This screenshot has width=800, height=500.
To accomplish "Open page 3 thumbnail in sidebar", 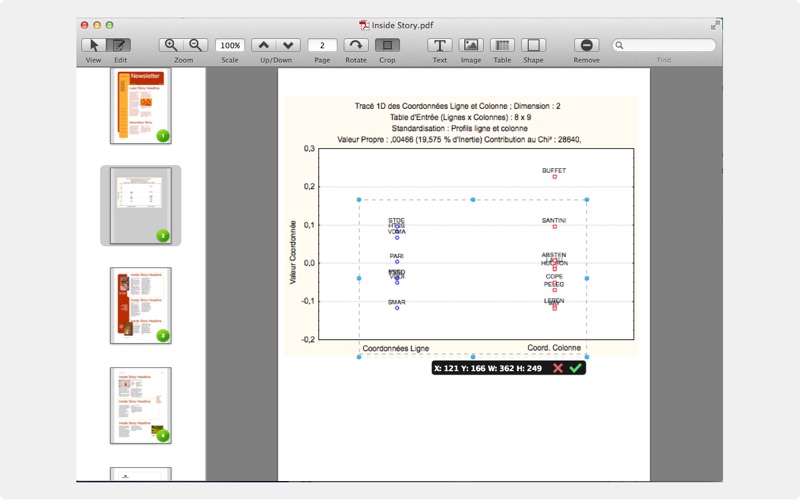I will click(141, 306).
